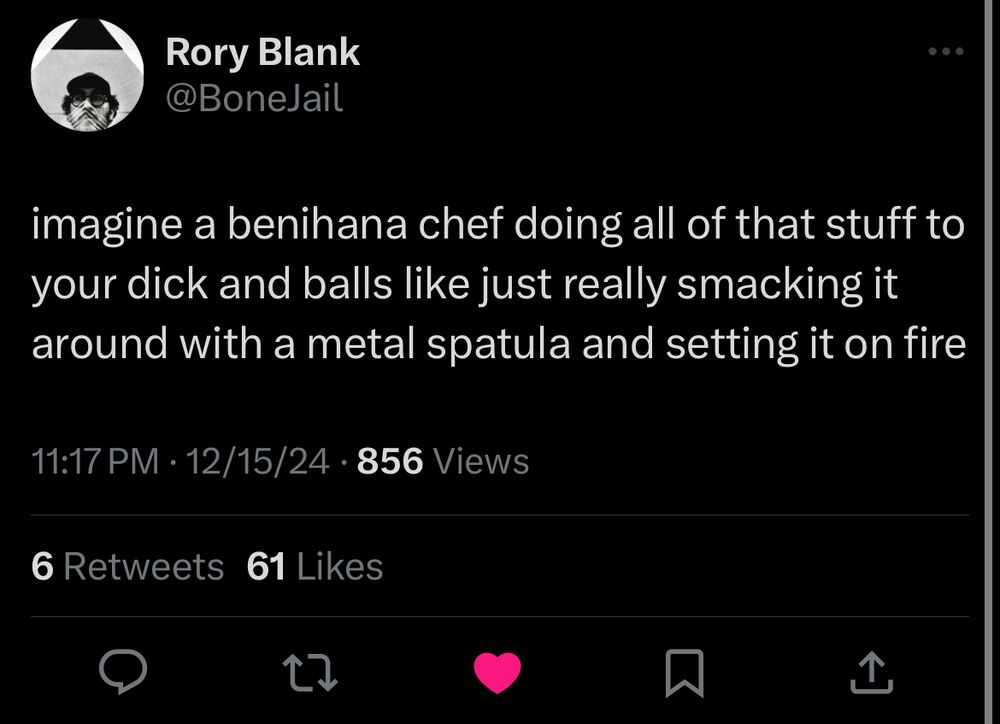Unlike the tweet via pink heart
1000x724 pixels.
[x=497, y=672]
